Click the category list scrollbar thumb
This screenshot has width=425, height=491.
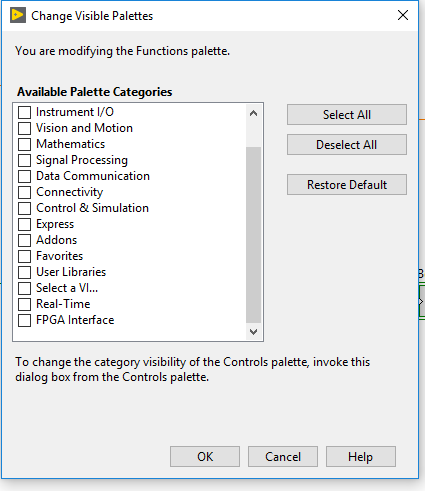click(253, 235)
